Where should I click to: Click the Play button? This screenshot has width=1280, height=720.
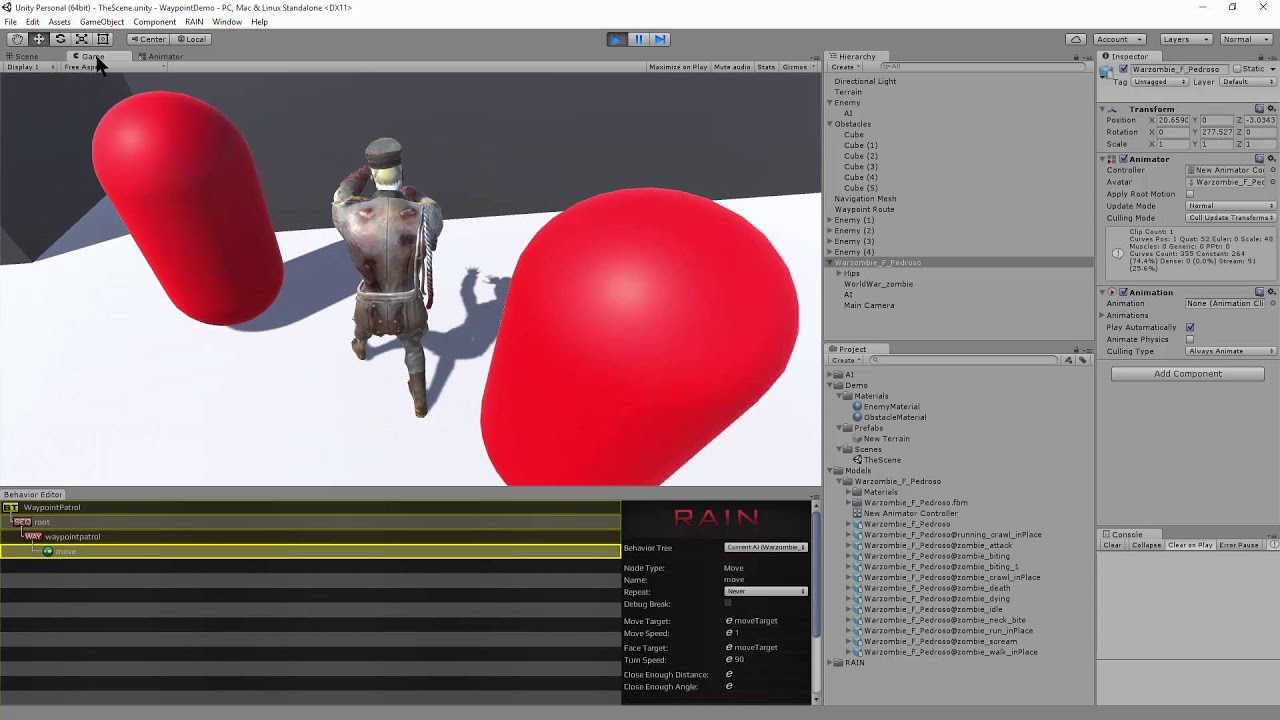pyautogui.click(x=617, y=39)
